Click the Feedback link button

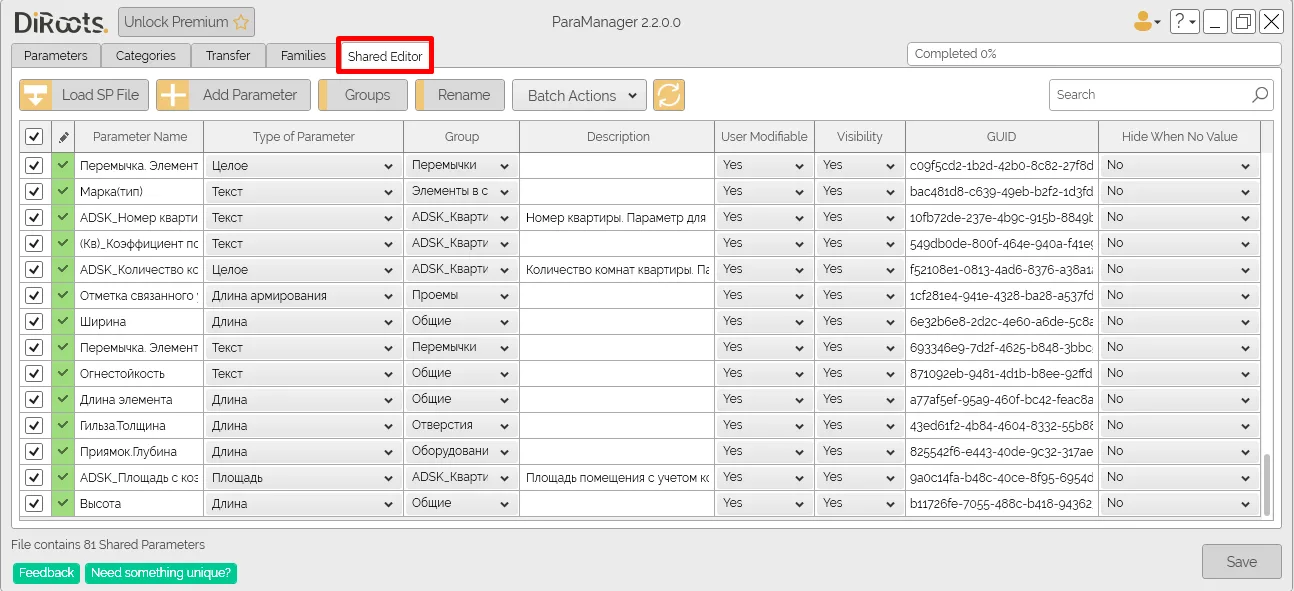tap(46, 573)
